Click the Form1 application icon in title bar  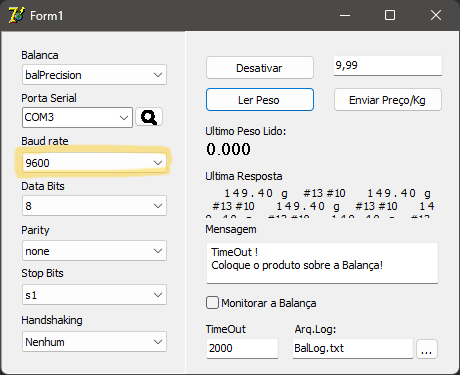point(16,15)
